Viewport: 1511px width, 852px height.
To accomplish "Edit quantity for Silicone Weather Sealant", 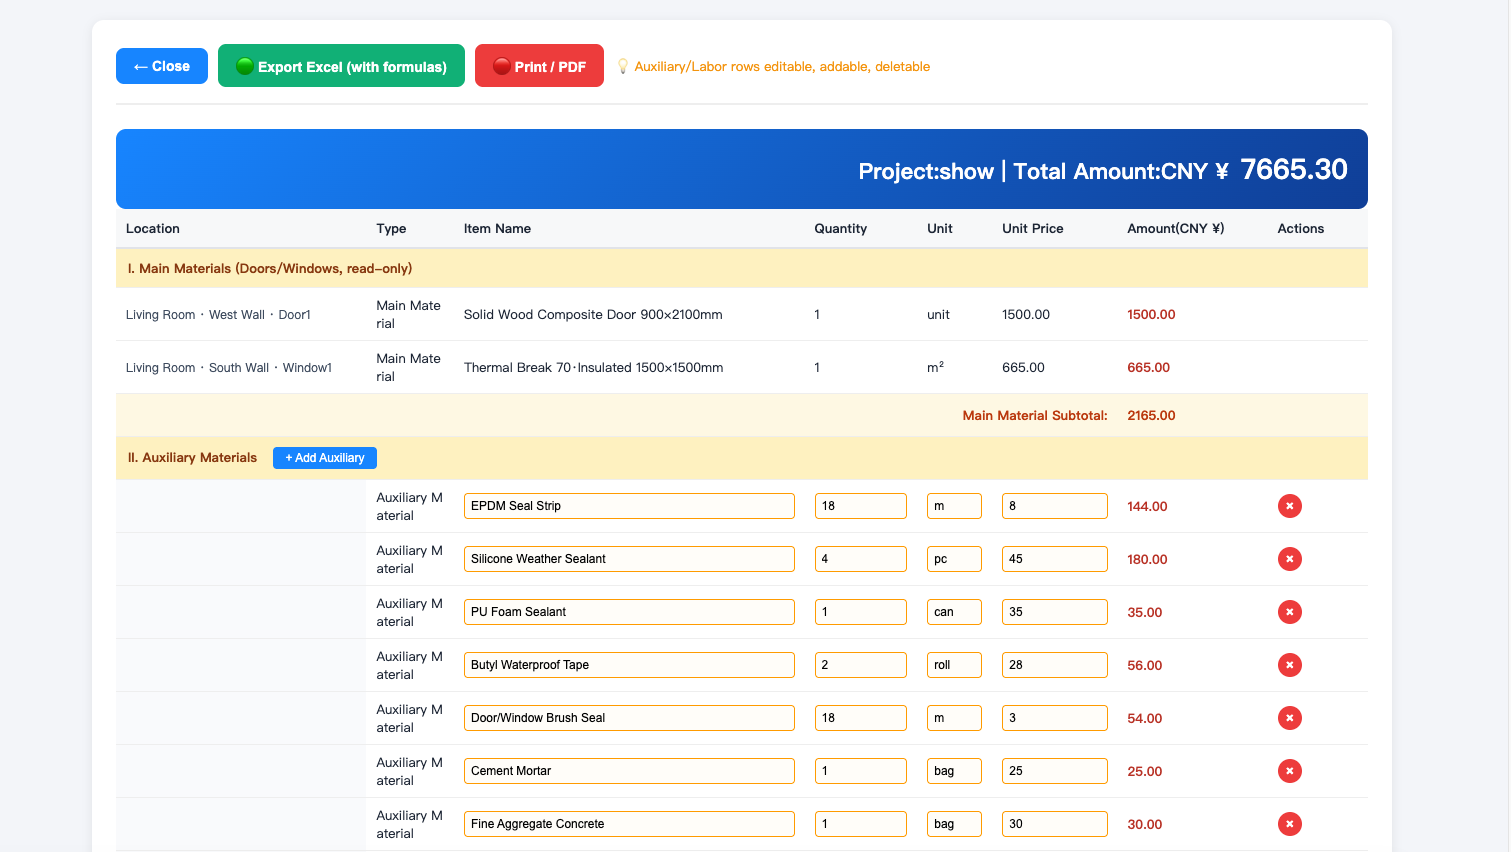I will (860, 559).
